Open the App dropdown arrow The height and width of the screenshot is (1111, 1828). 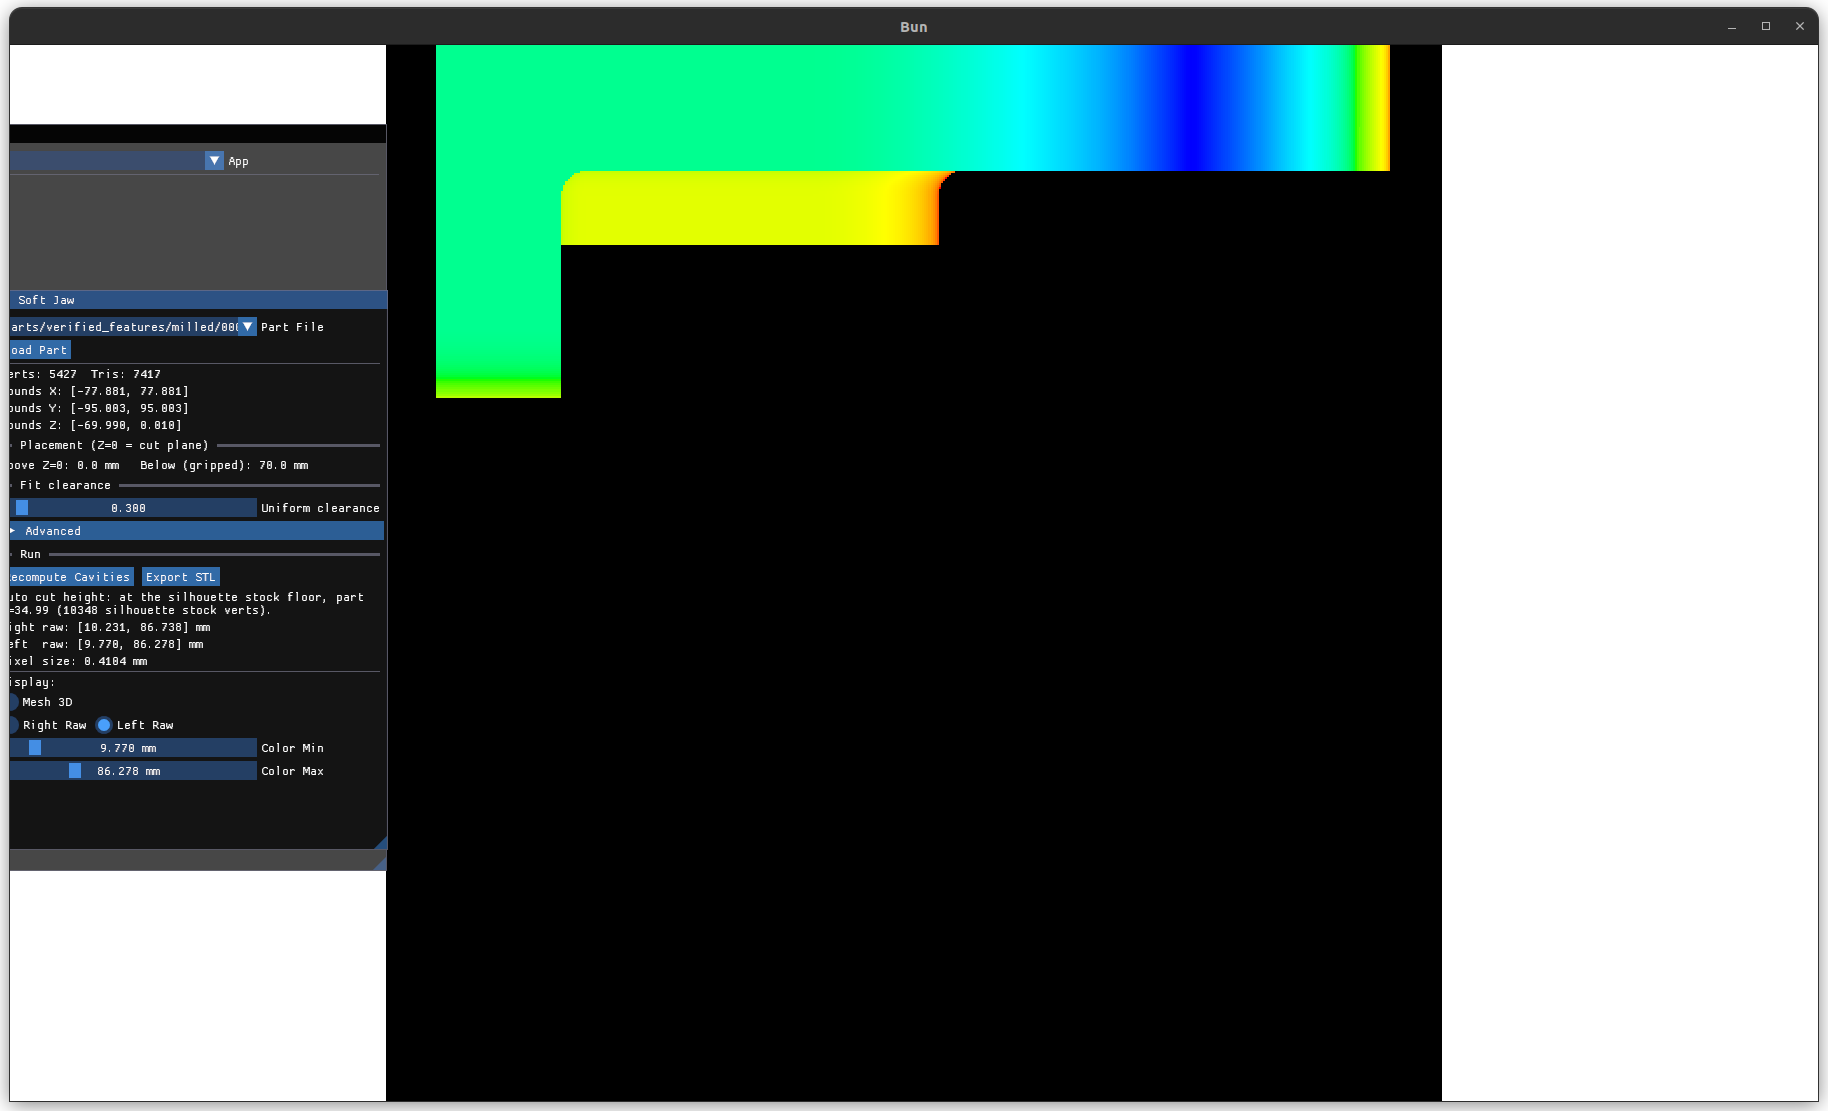coord(214,161)
